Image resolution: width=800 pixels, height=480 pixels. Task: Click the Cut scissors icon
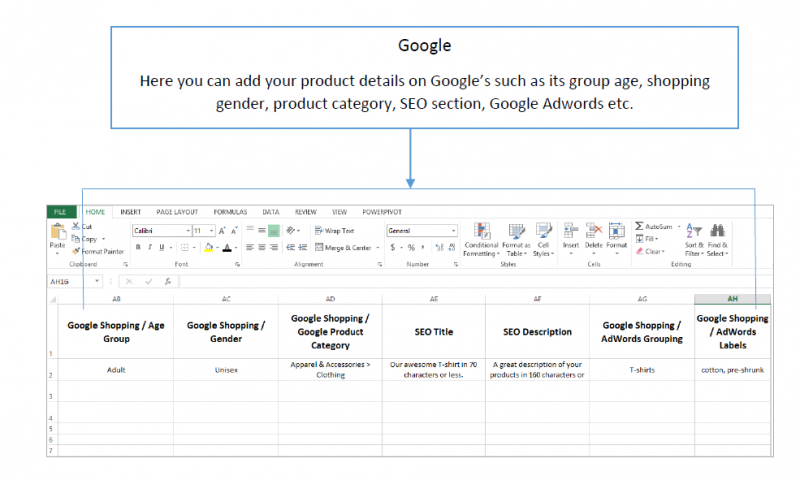[x=76, y=226]
